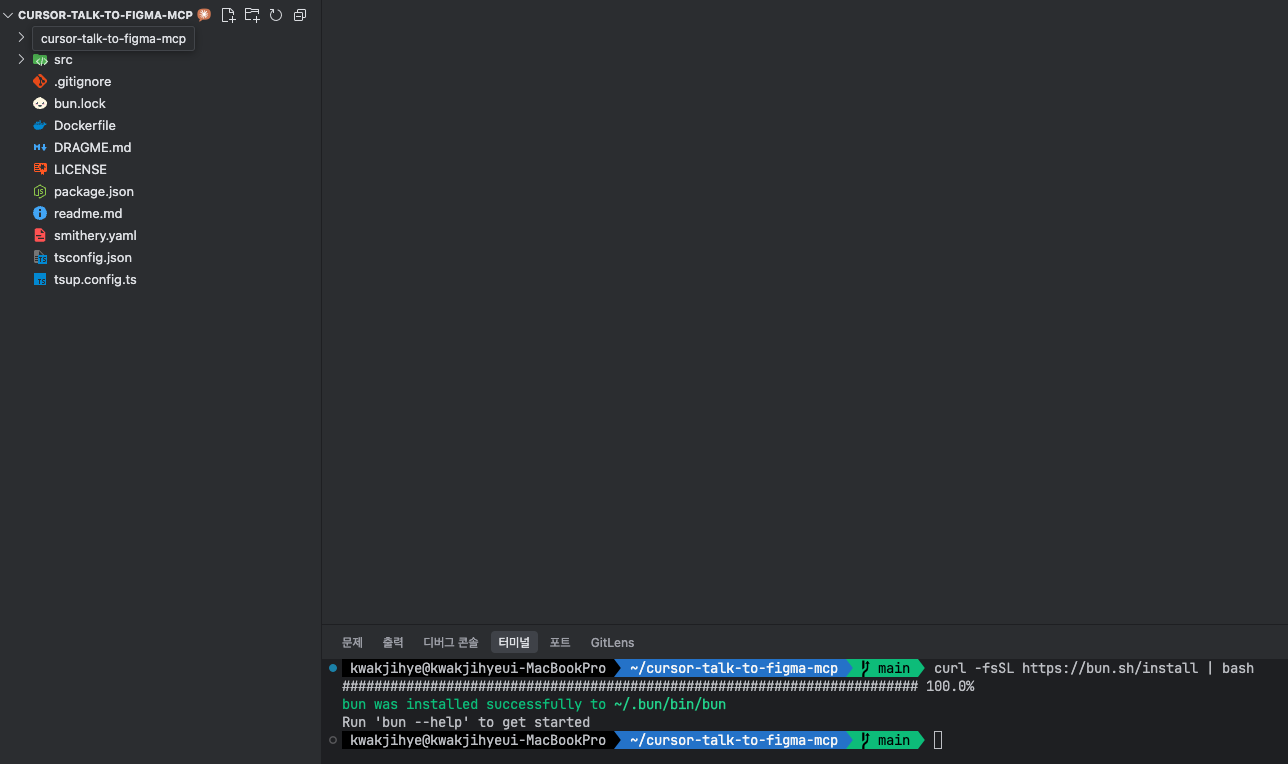Switch to the 문제 panel tab
Screen dimensions: 1288x764
(352, 642)
